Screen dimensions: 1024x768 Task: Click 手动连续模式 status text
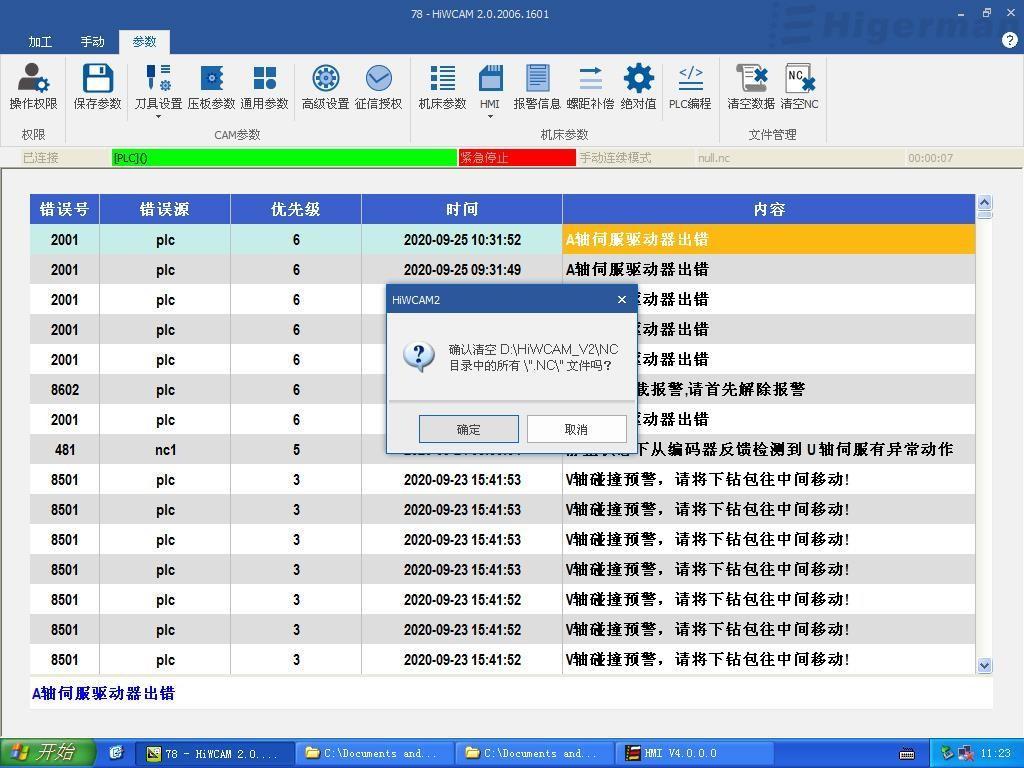pos(615,157)
